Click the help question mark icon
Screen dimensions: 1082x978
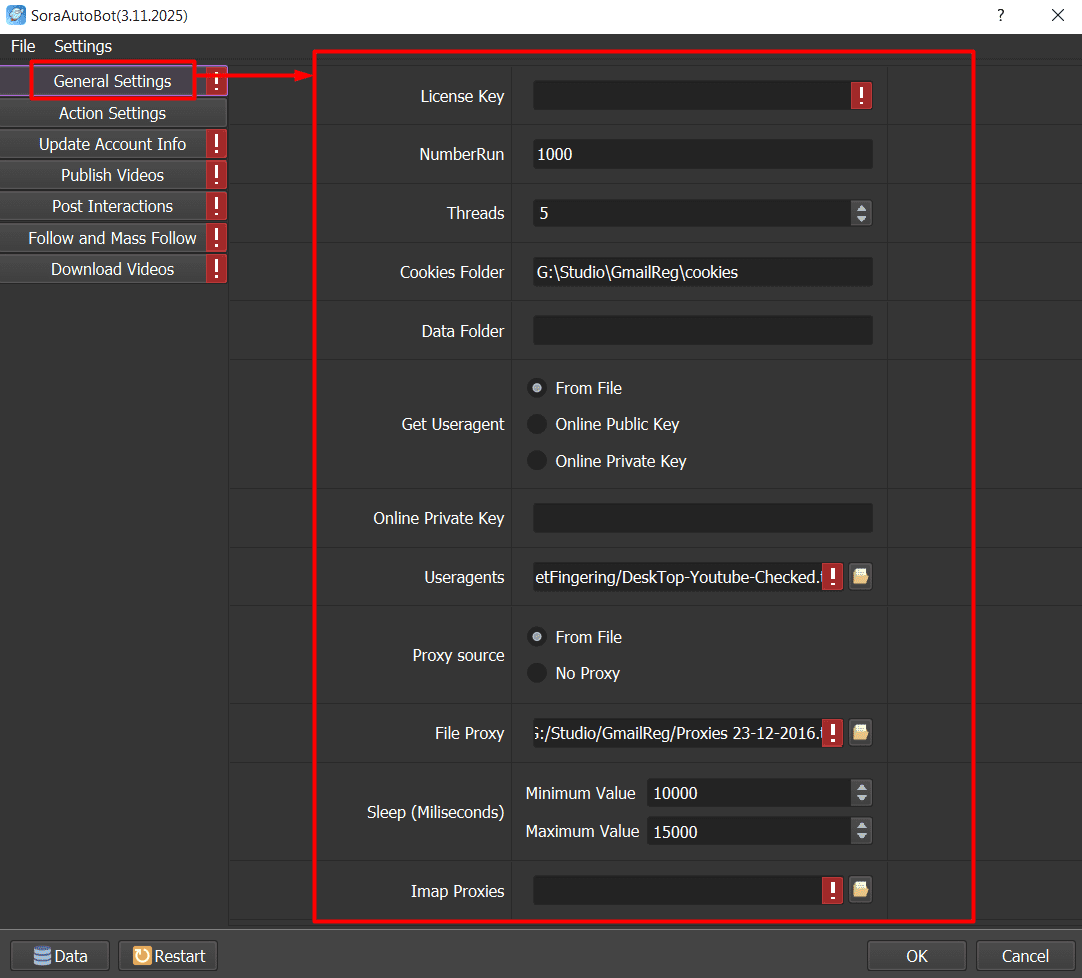tap(1000, 15)
